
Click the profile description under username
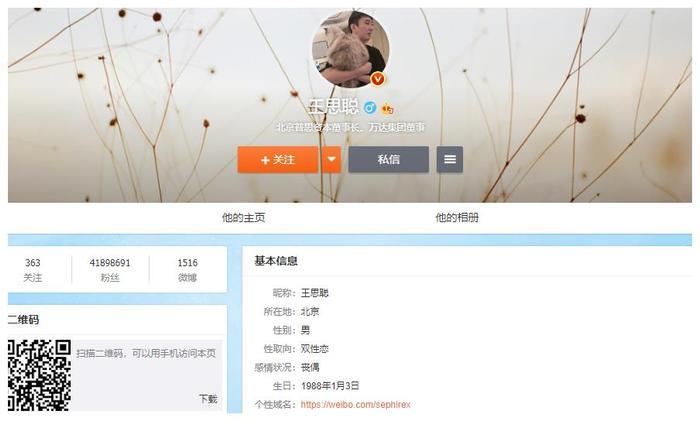(350, 128)
